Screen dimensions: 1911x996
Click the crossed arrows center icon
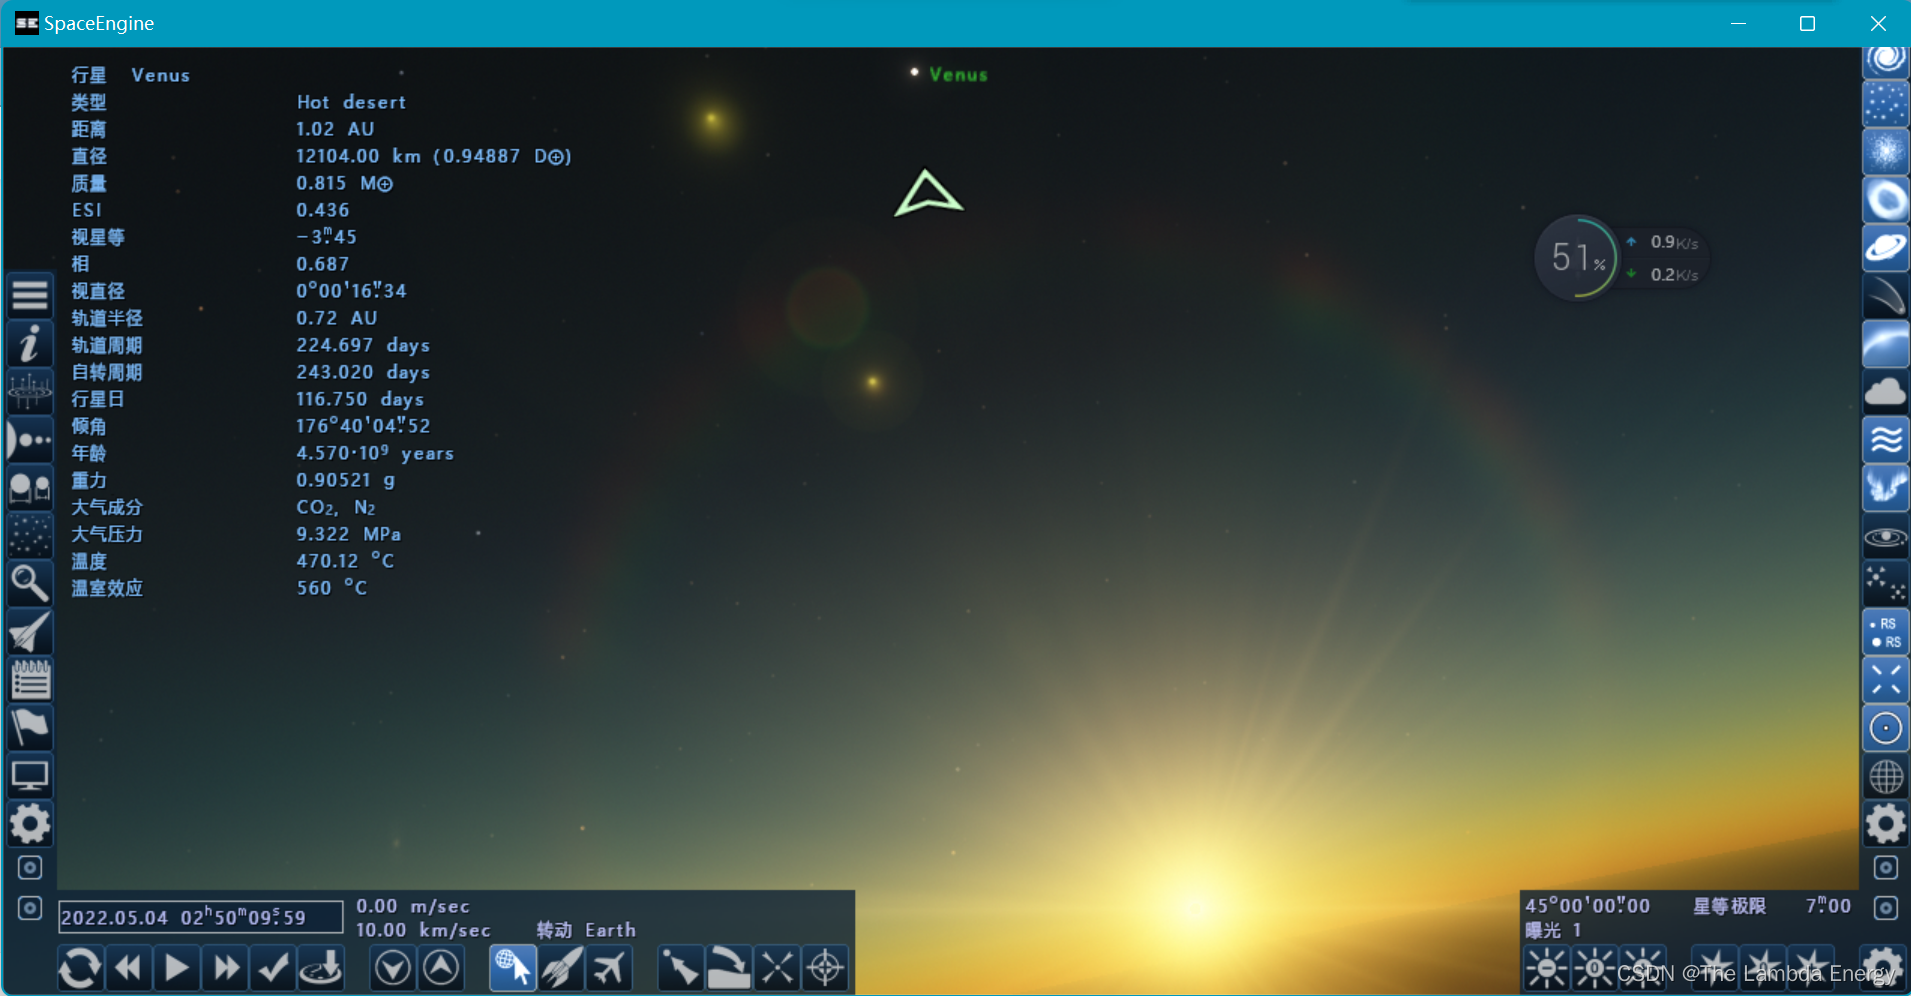(777, 968)
